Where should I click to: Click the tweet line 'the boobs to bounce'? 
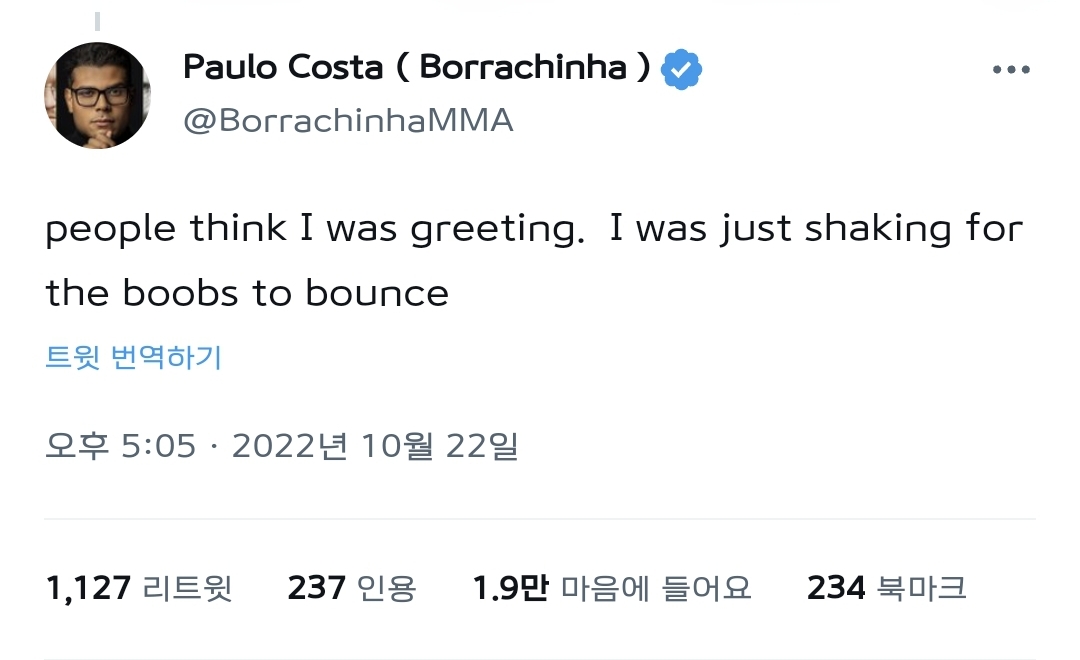click(247, 293)
